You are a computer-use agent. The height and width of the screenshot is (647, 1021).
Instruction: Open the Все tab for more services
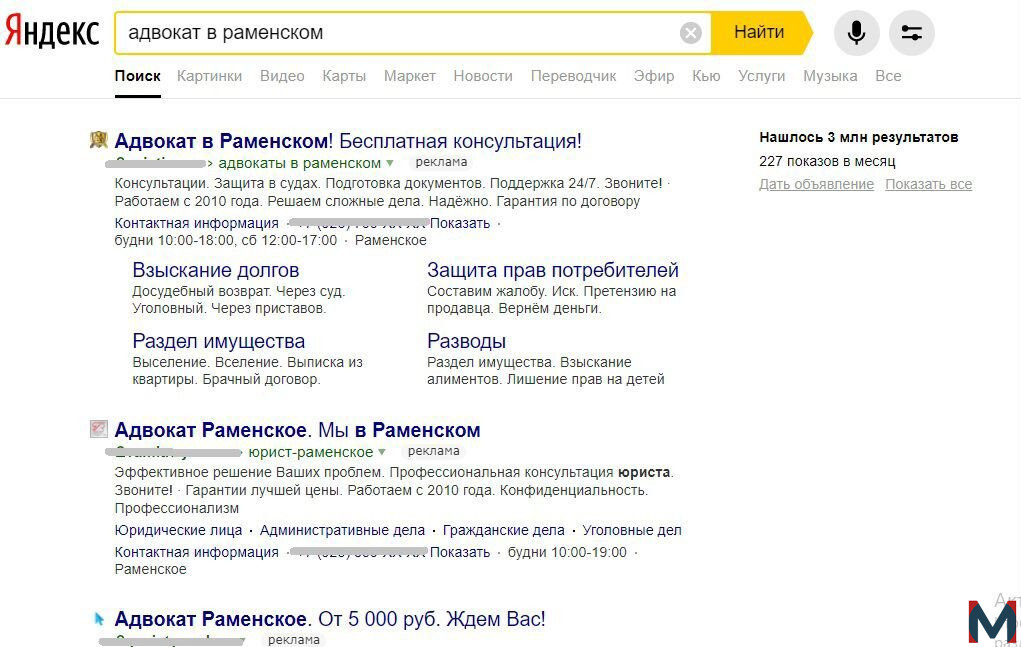click(888, 76)
